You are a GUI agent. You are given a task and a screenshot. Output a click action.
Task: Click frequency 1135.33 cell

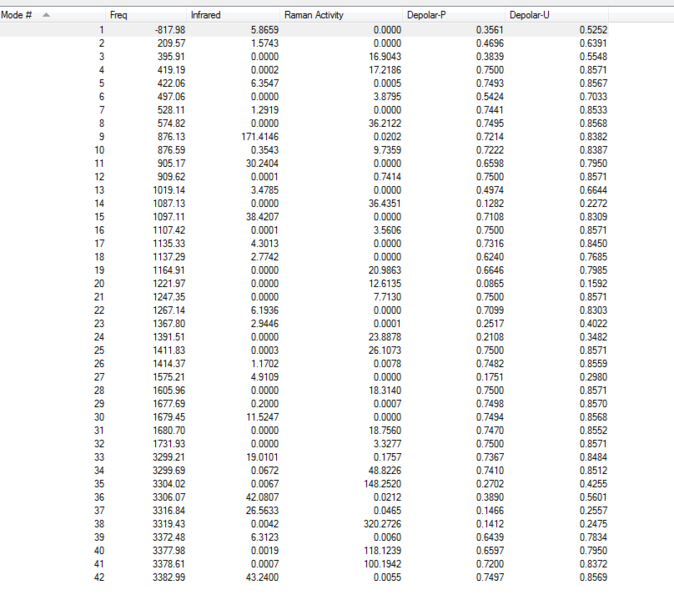[x=169, y=244]
